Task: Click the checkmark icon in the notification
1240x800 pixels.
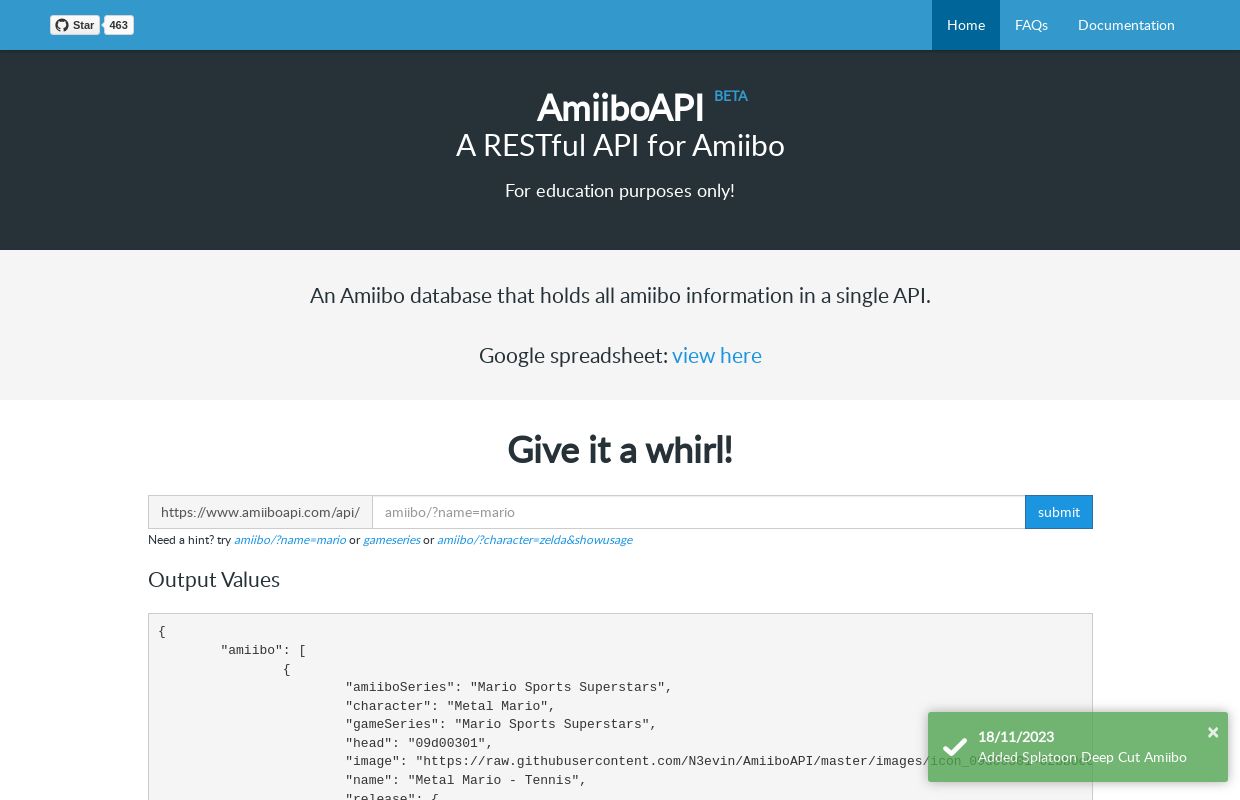Action: [955, 747]
